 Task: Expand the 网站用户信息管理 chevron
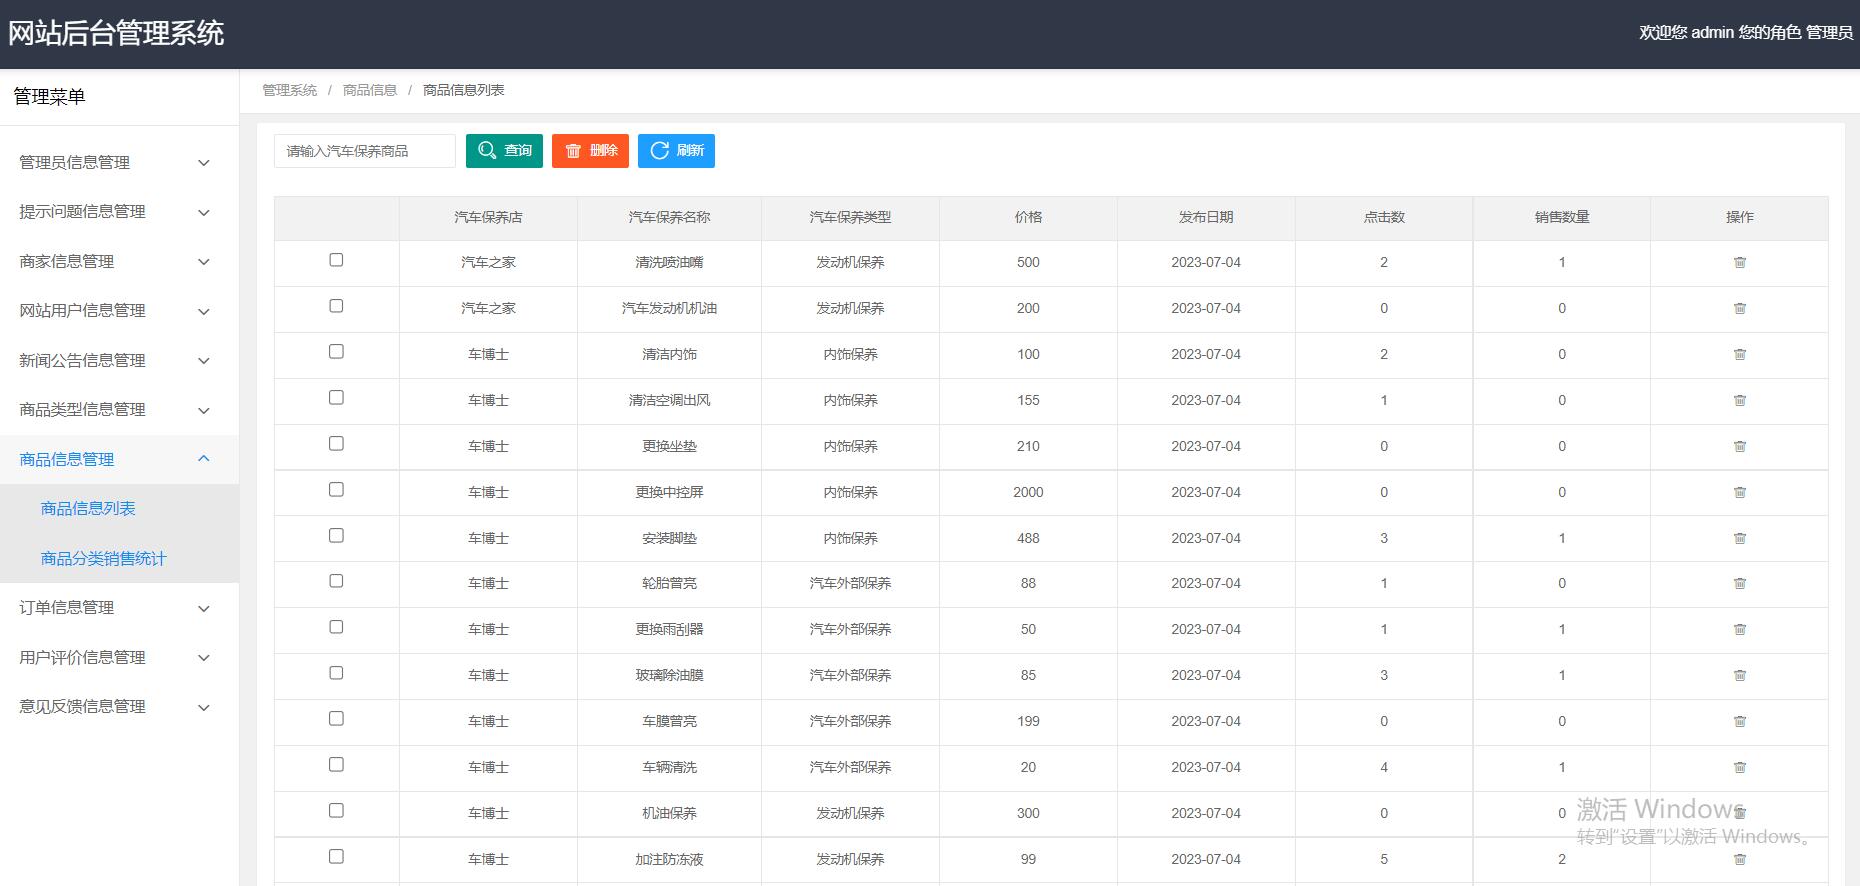(204, 311)
